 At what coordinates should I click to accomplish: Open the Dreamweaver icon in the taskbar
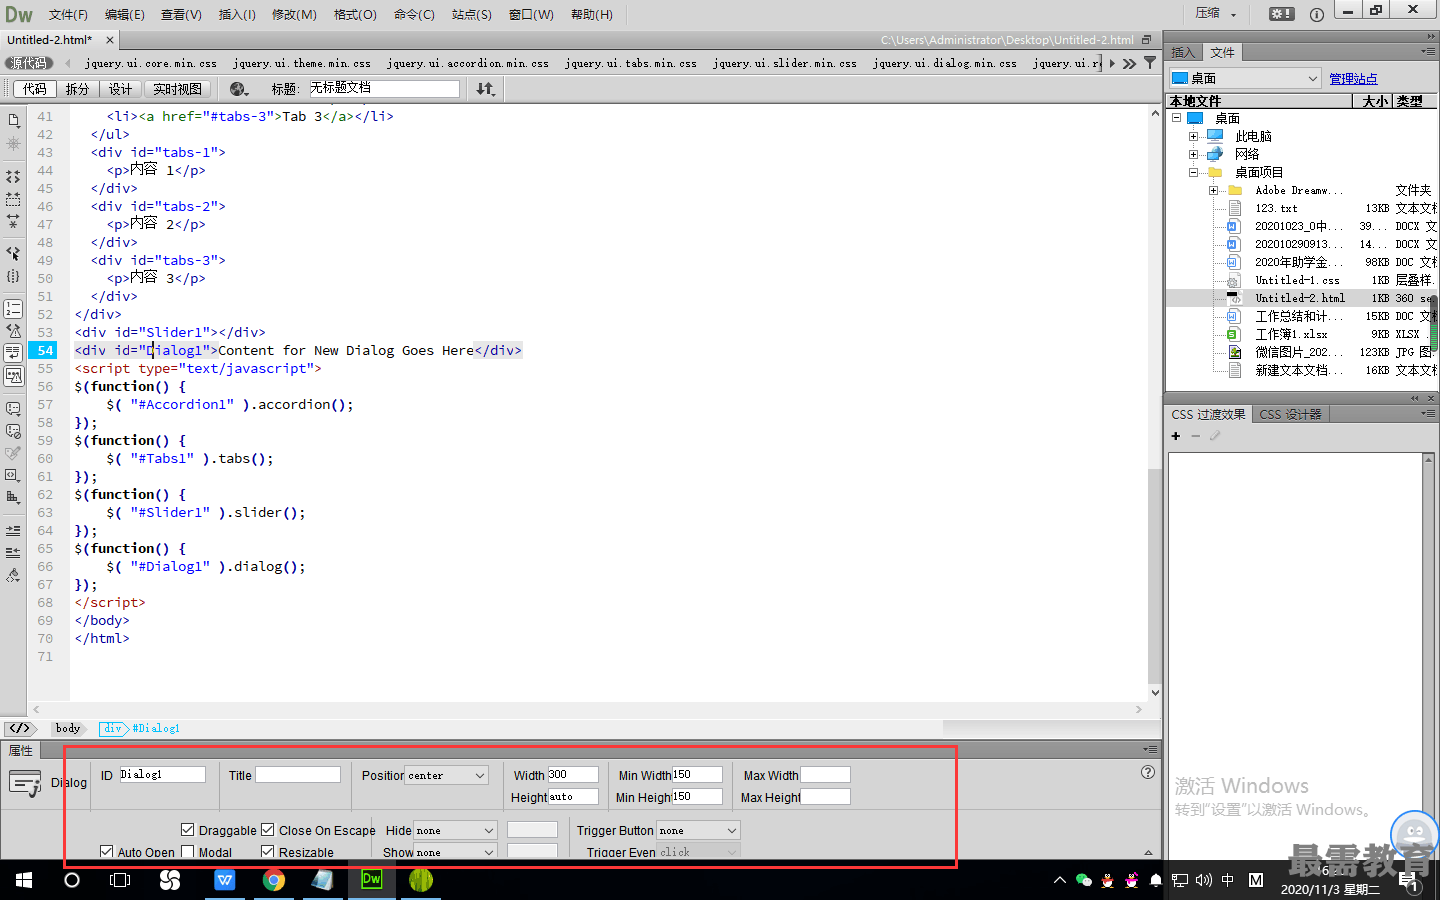(x=371, y=880)
